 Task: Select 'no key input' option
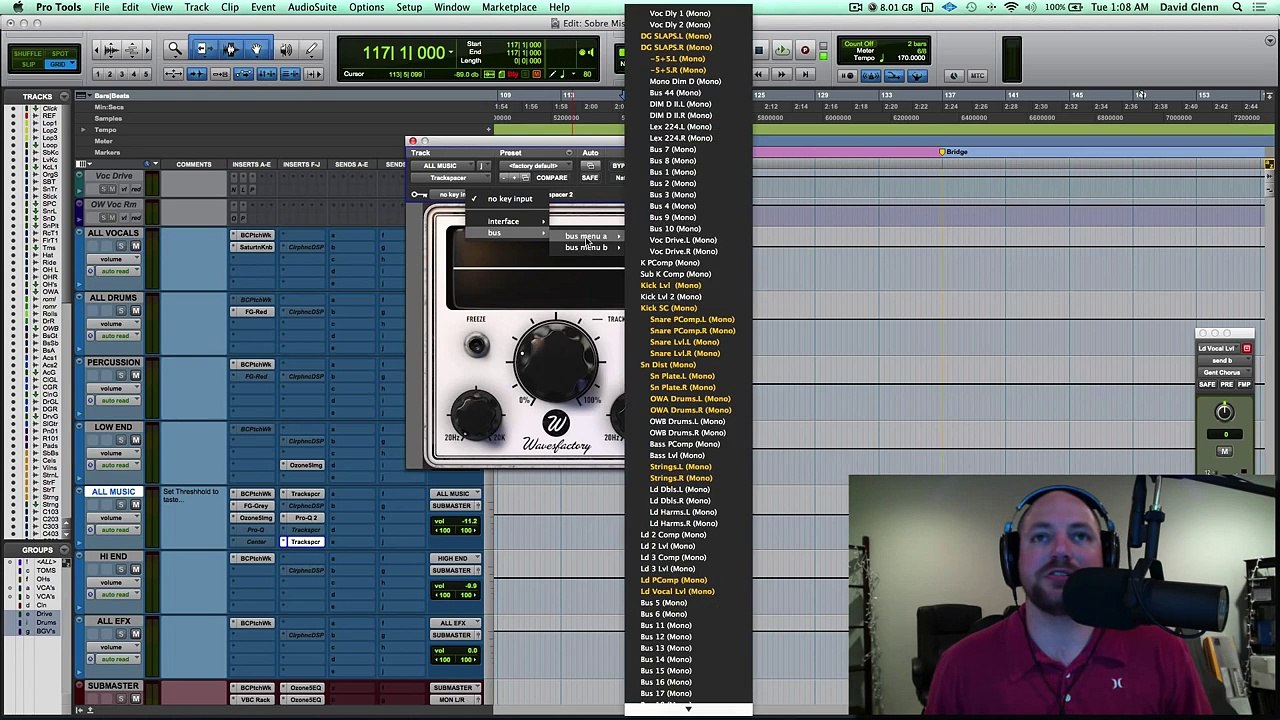pos(509,199)
